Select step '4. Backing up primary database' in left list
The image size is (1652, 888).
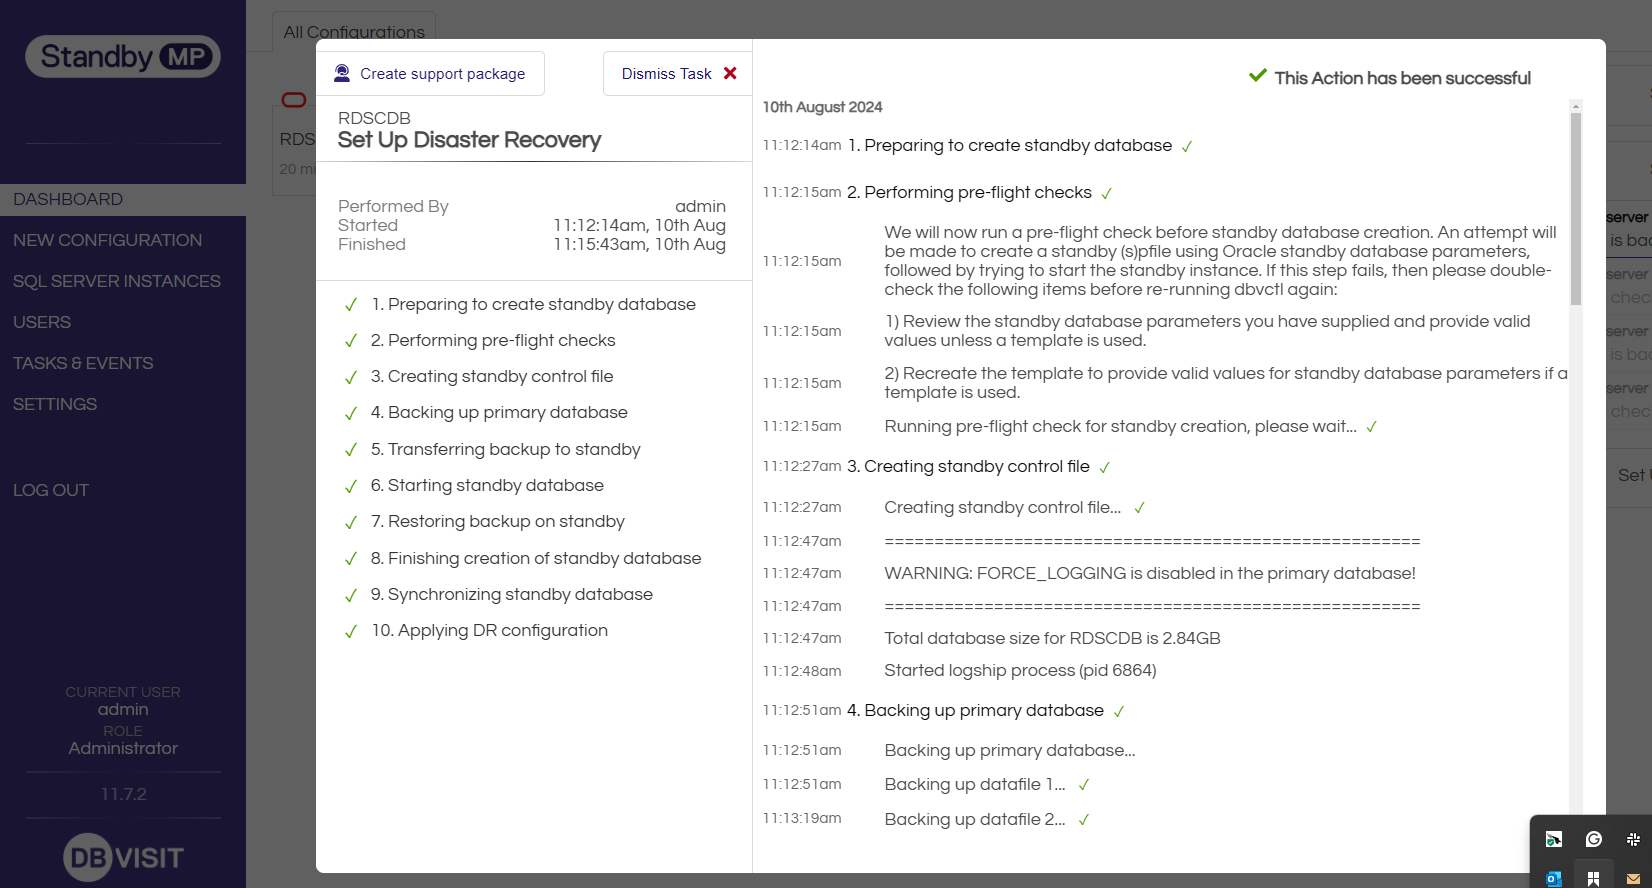pos(499,412)
